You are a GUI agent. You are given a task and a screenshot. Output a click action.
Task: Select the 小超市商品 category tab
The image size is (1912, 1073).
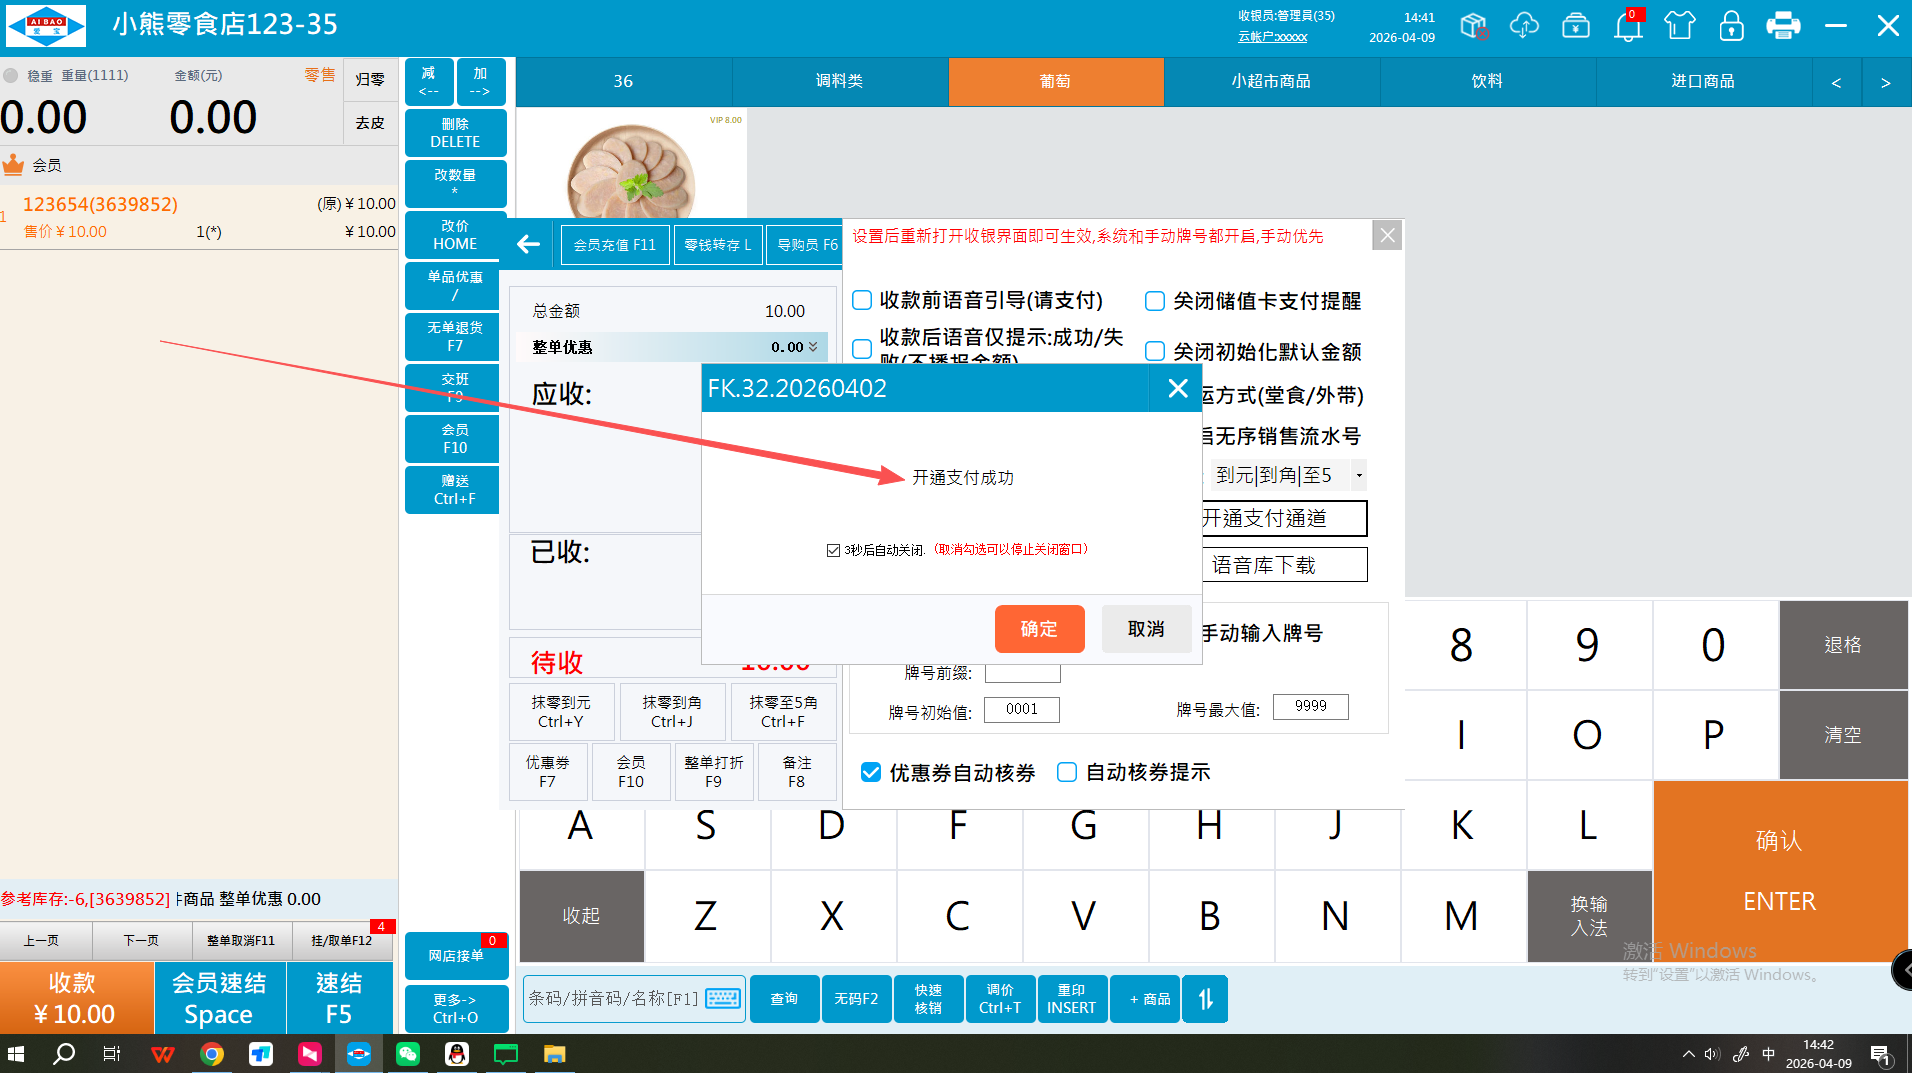click(1271, 81)
